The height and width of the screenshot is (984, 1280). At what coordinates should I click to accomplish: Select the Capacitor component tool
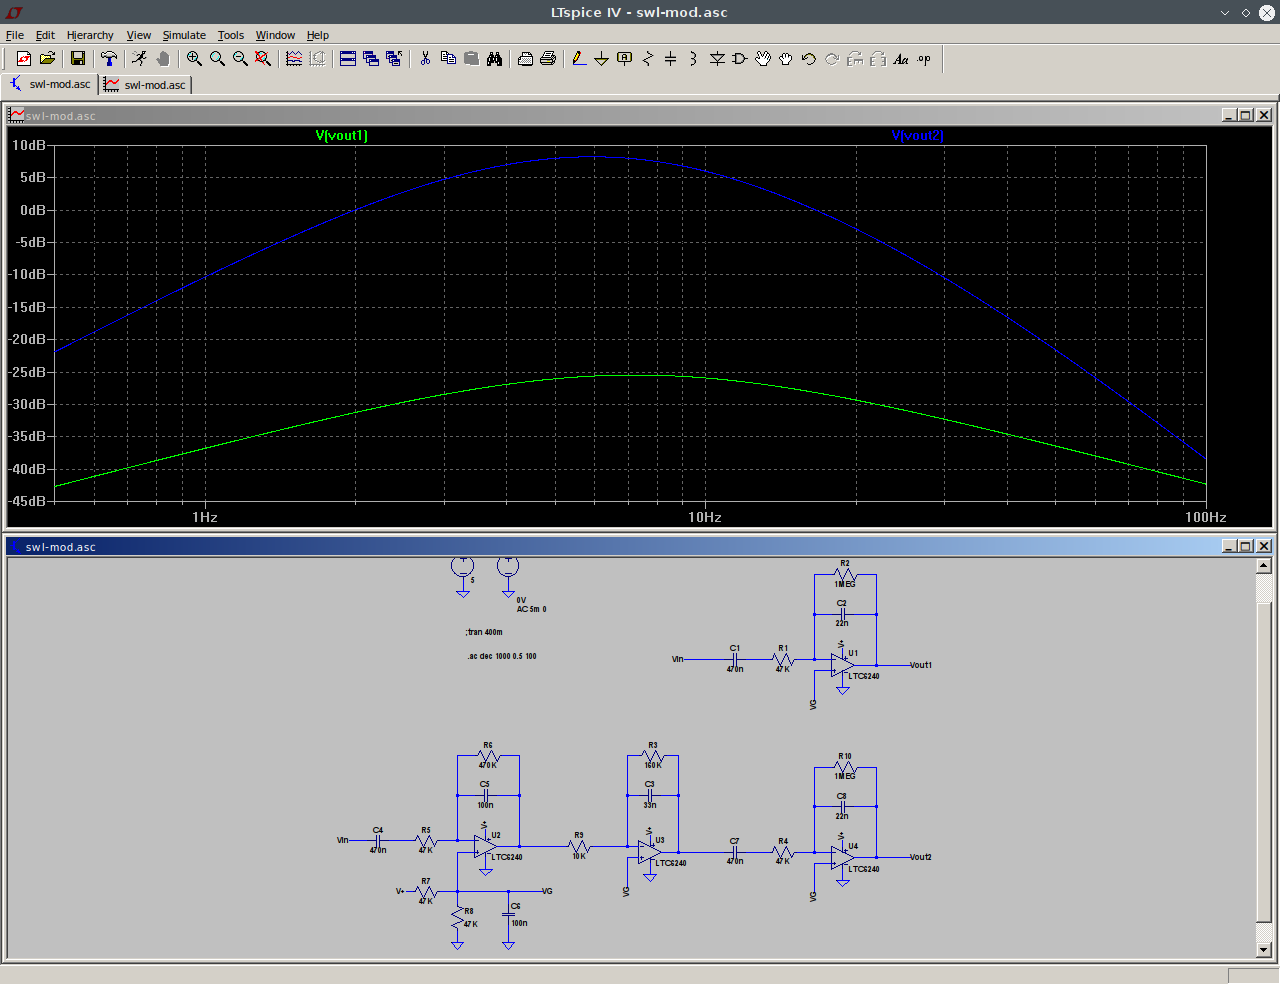coord(670,59)
